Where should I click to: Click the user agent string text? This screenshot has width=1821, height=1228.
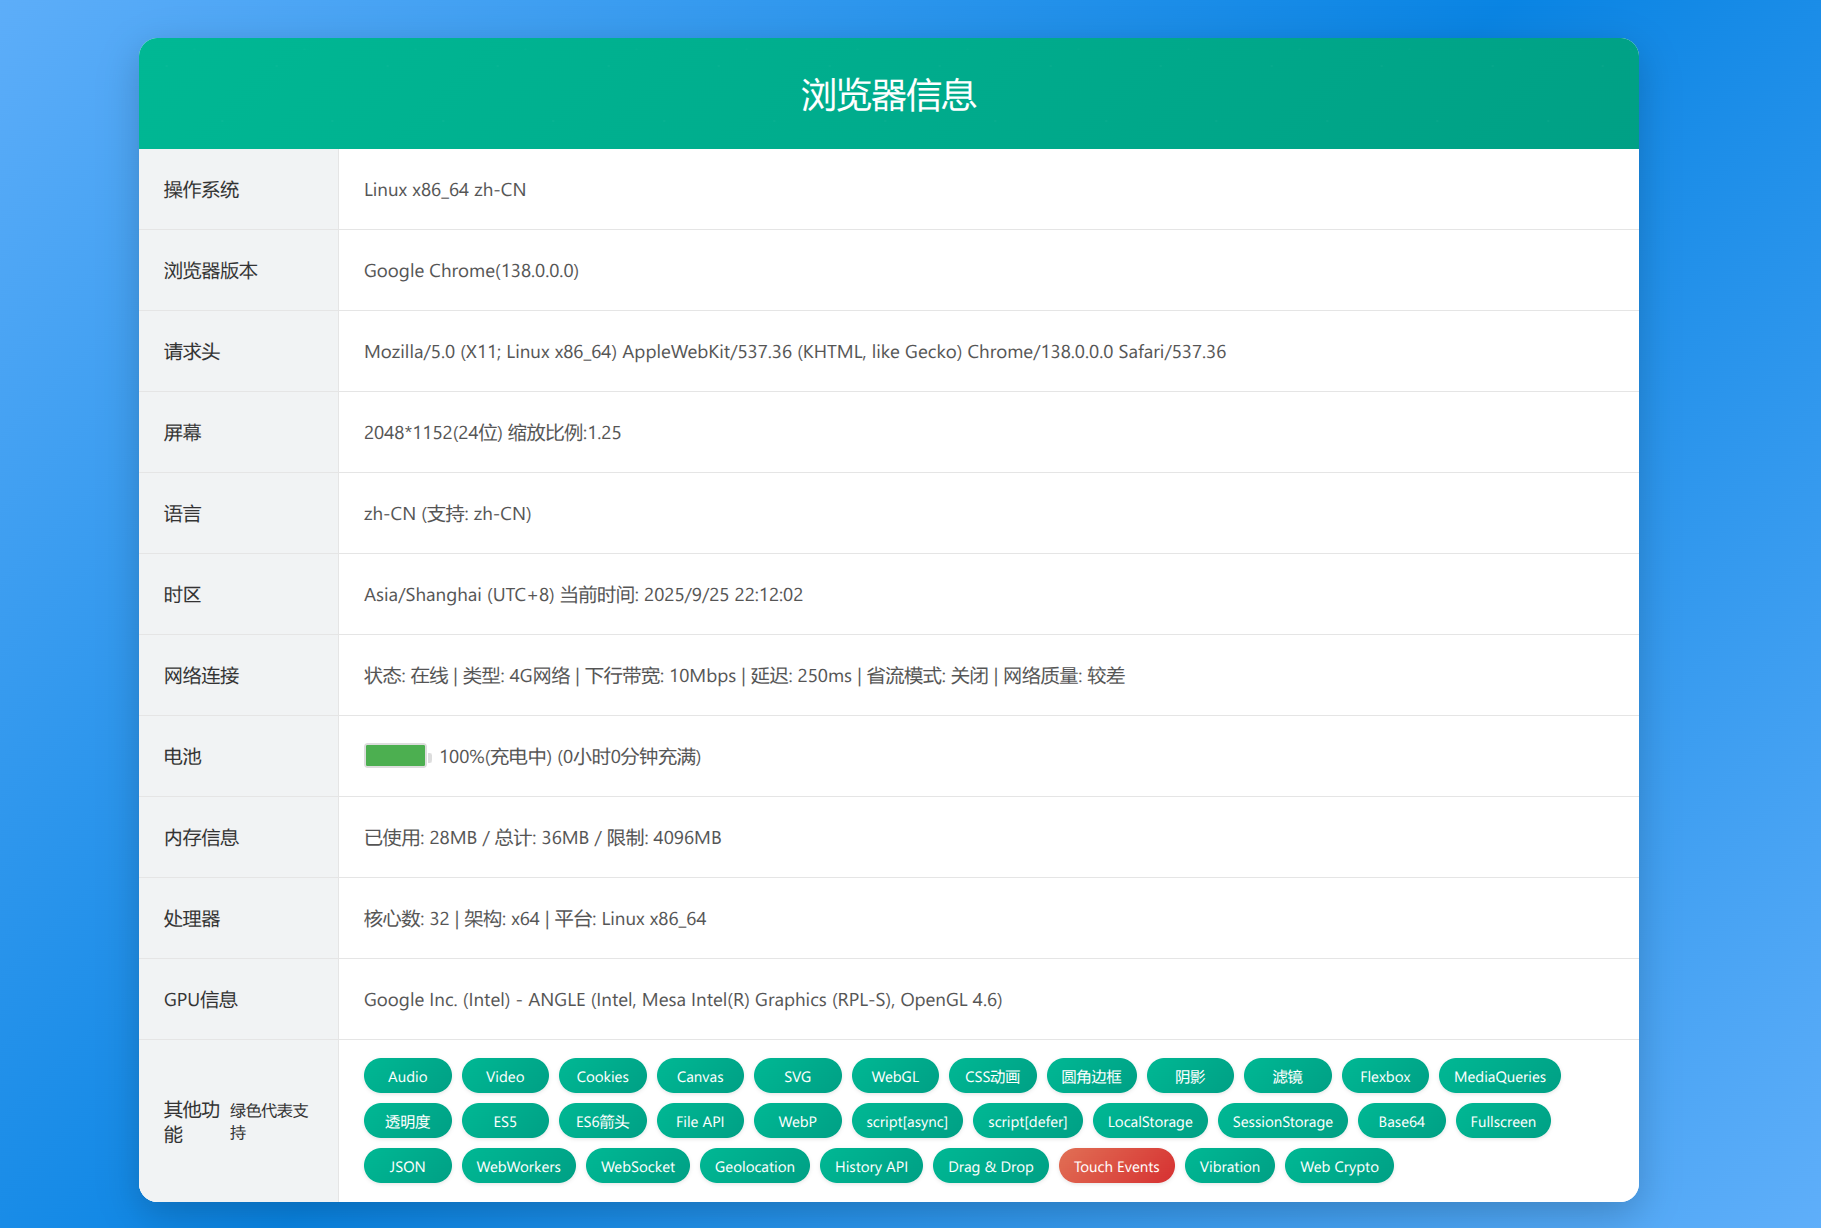point(794,352)
